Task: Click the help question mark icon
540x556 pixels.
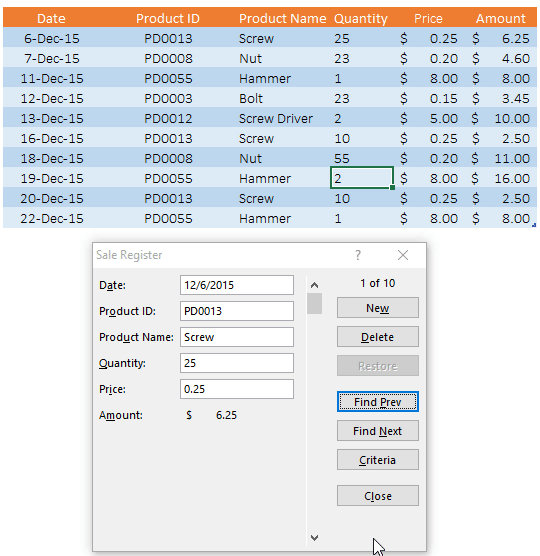Action: (358, 255)
